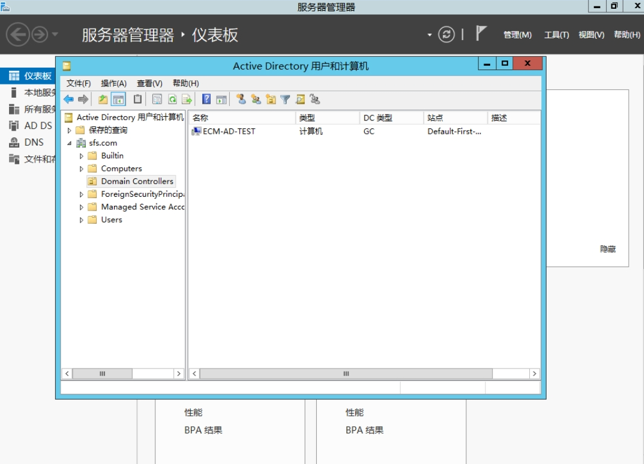Open 帮助(H) menu in Server Manager
The image size is (644, 464).
[627, 35]
